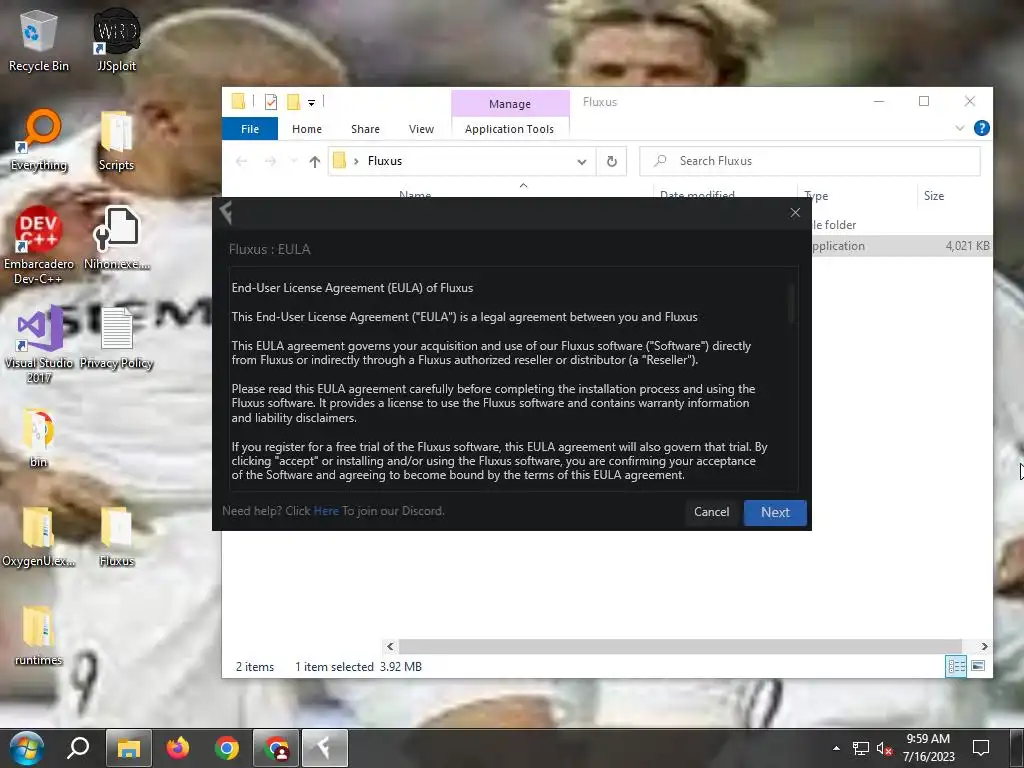Select the Recycle Bin desktop icon
The image size is (1024, 768).
pyautogui.click(x=39, y=40)
